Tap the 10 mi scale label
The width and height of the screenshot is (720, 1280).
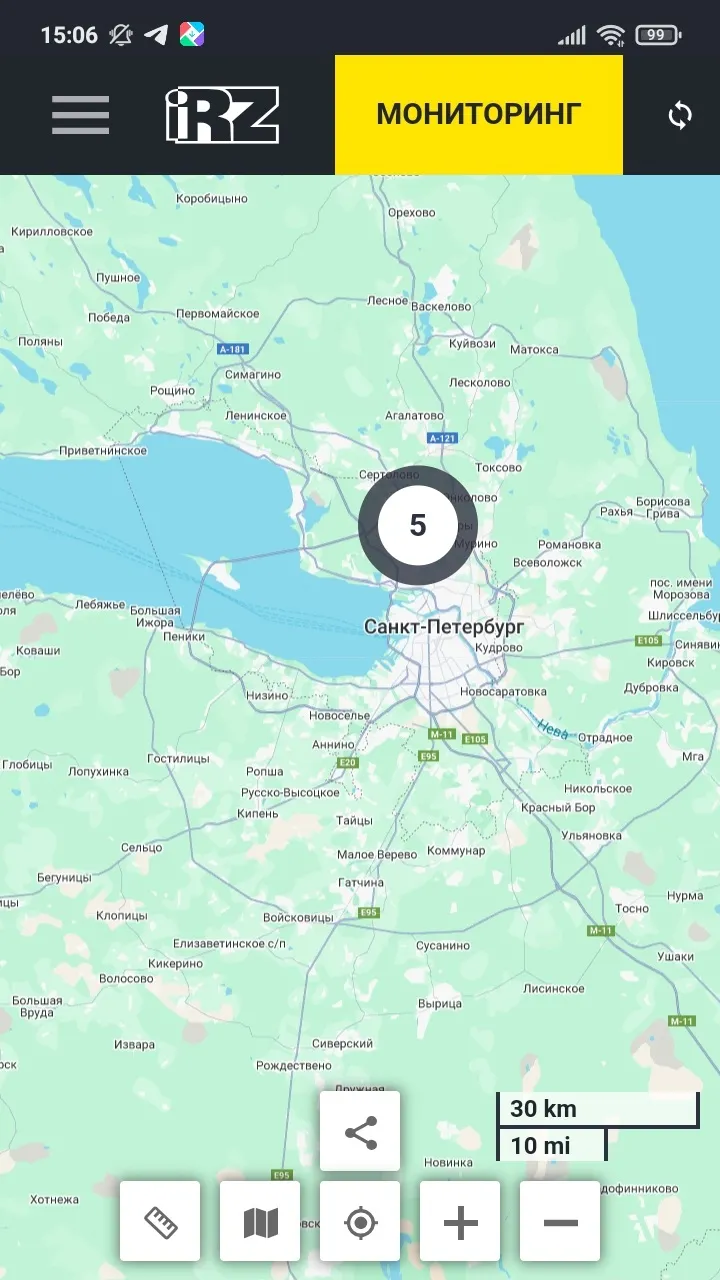pos(552,1144)
